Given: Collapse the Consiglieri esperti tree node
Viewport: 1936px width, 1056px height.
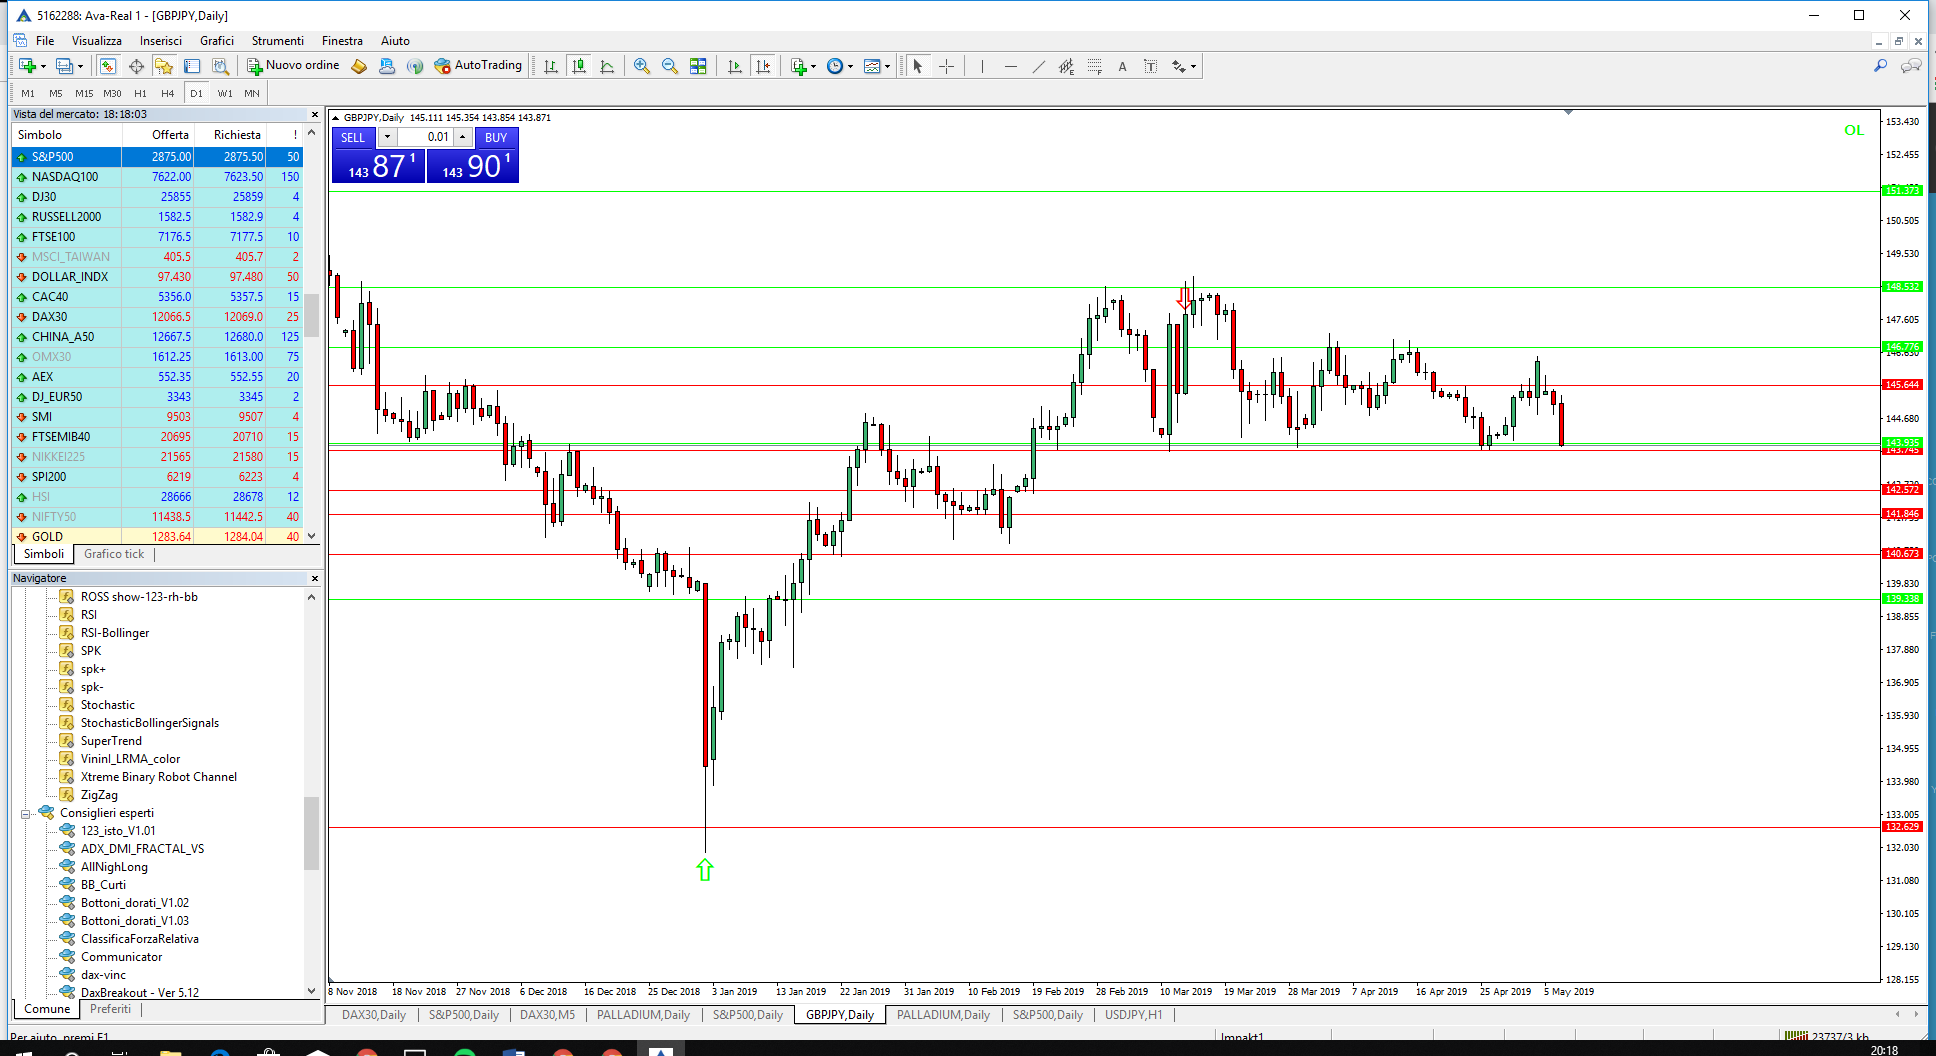Looking at the screenshot, I should pos(26,813).
